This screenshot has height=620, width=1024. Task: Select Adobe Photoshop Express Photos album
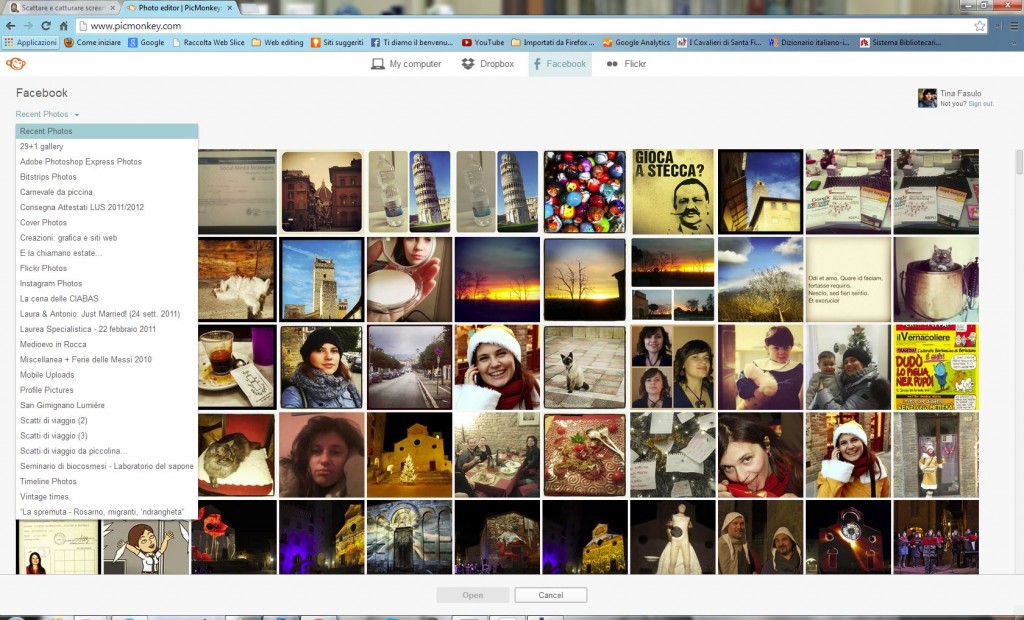pyautogui.click(x=106, y=161)
